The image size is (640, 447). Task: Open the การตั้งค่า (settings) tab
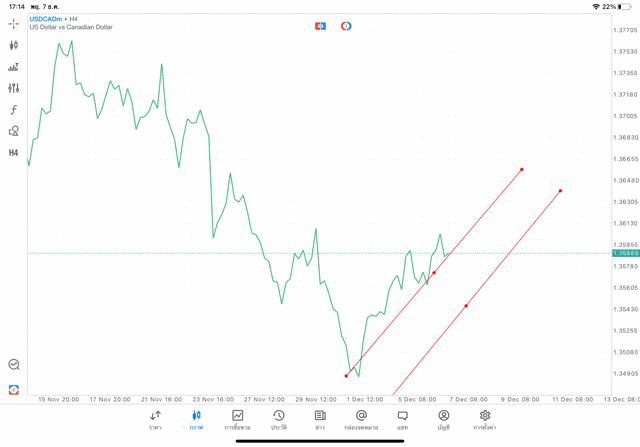(x=485, y=419)
